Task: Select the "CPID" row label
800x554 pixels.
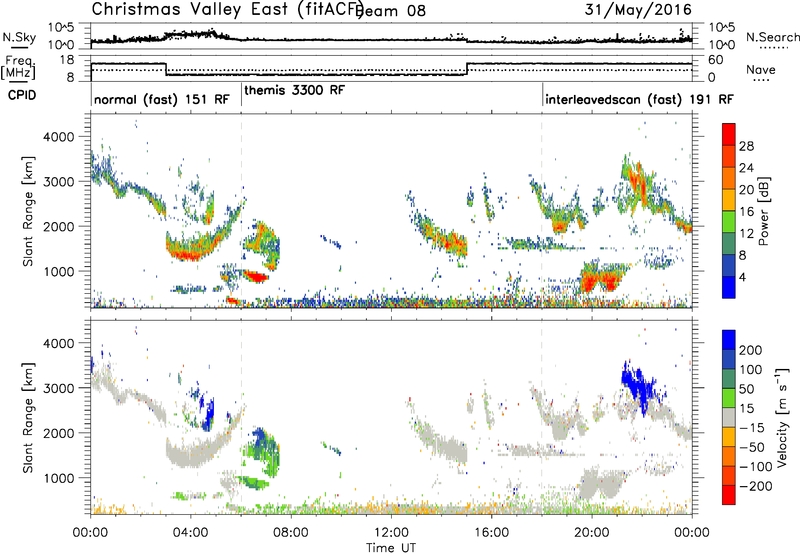Action: pos(22,95)
